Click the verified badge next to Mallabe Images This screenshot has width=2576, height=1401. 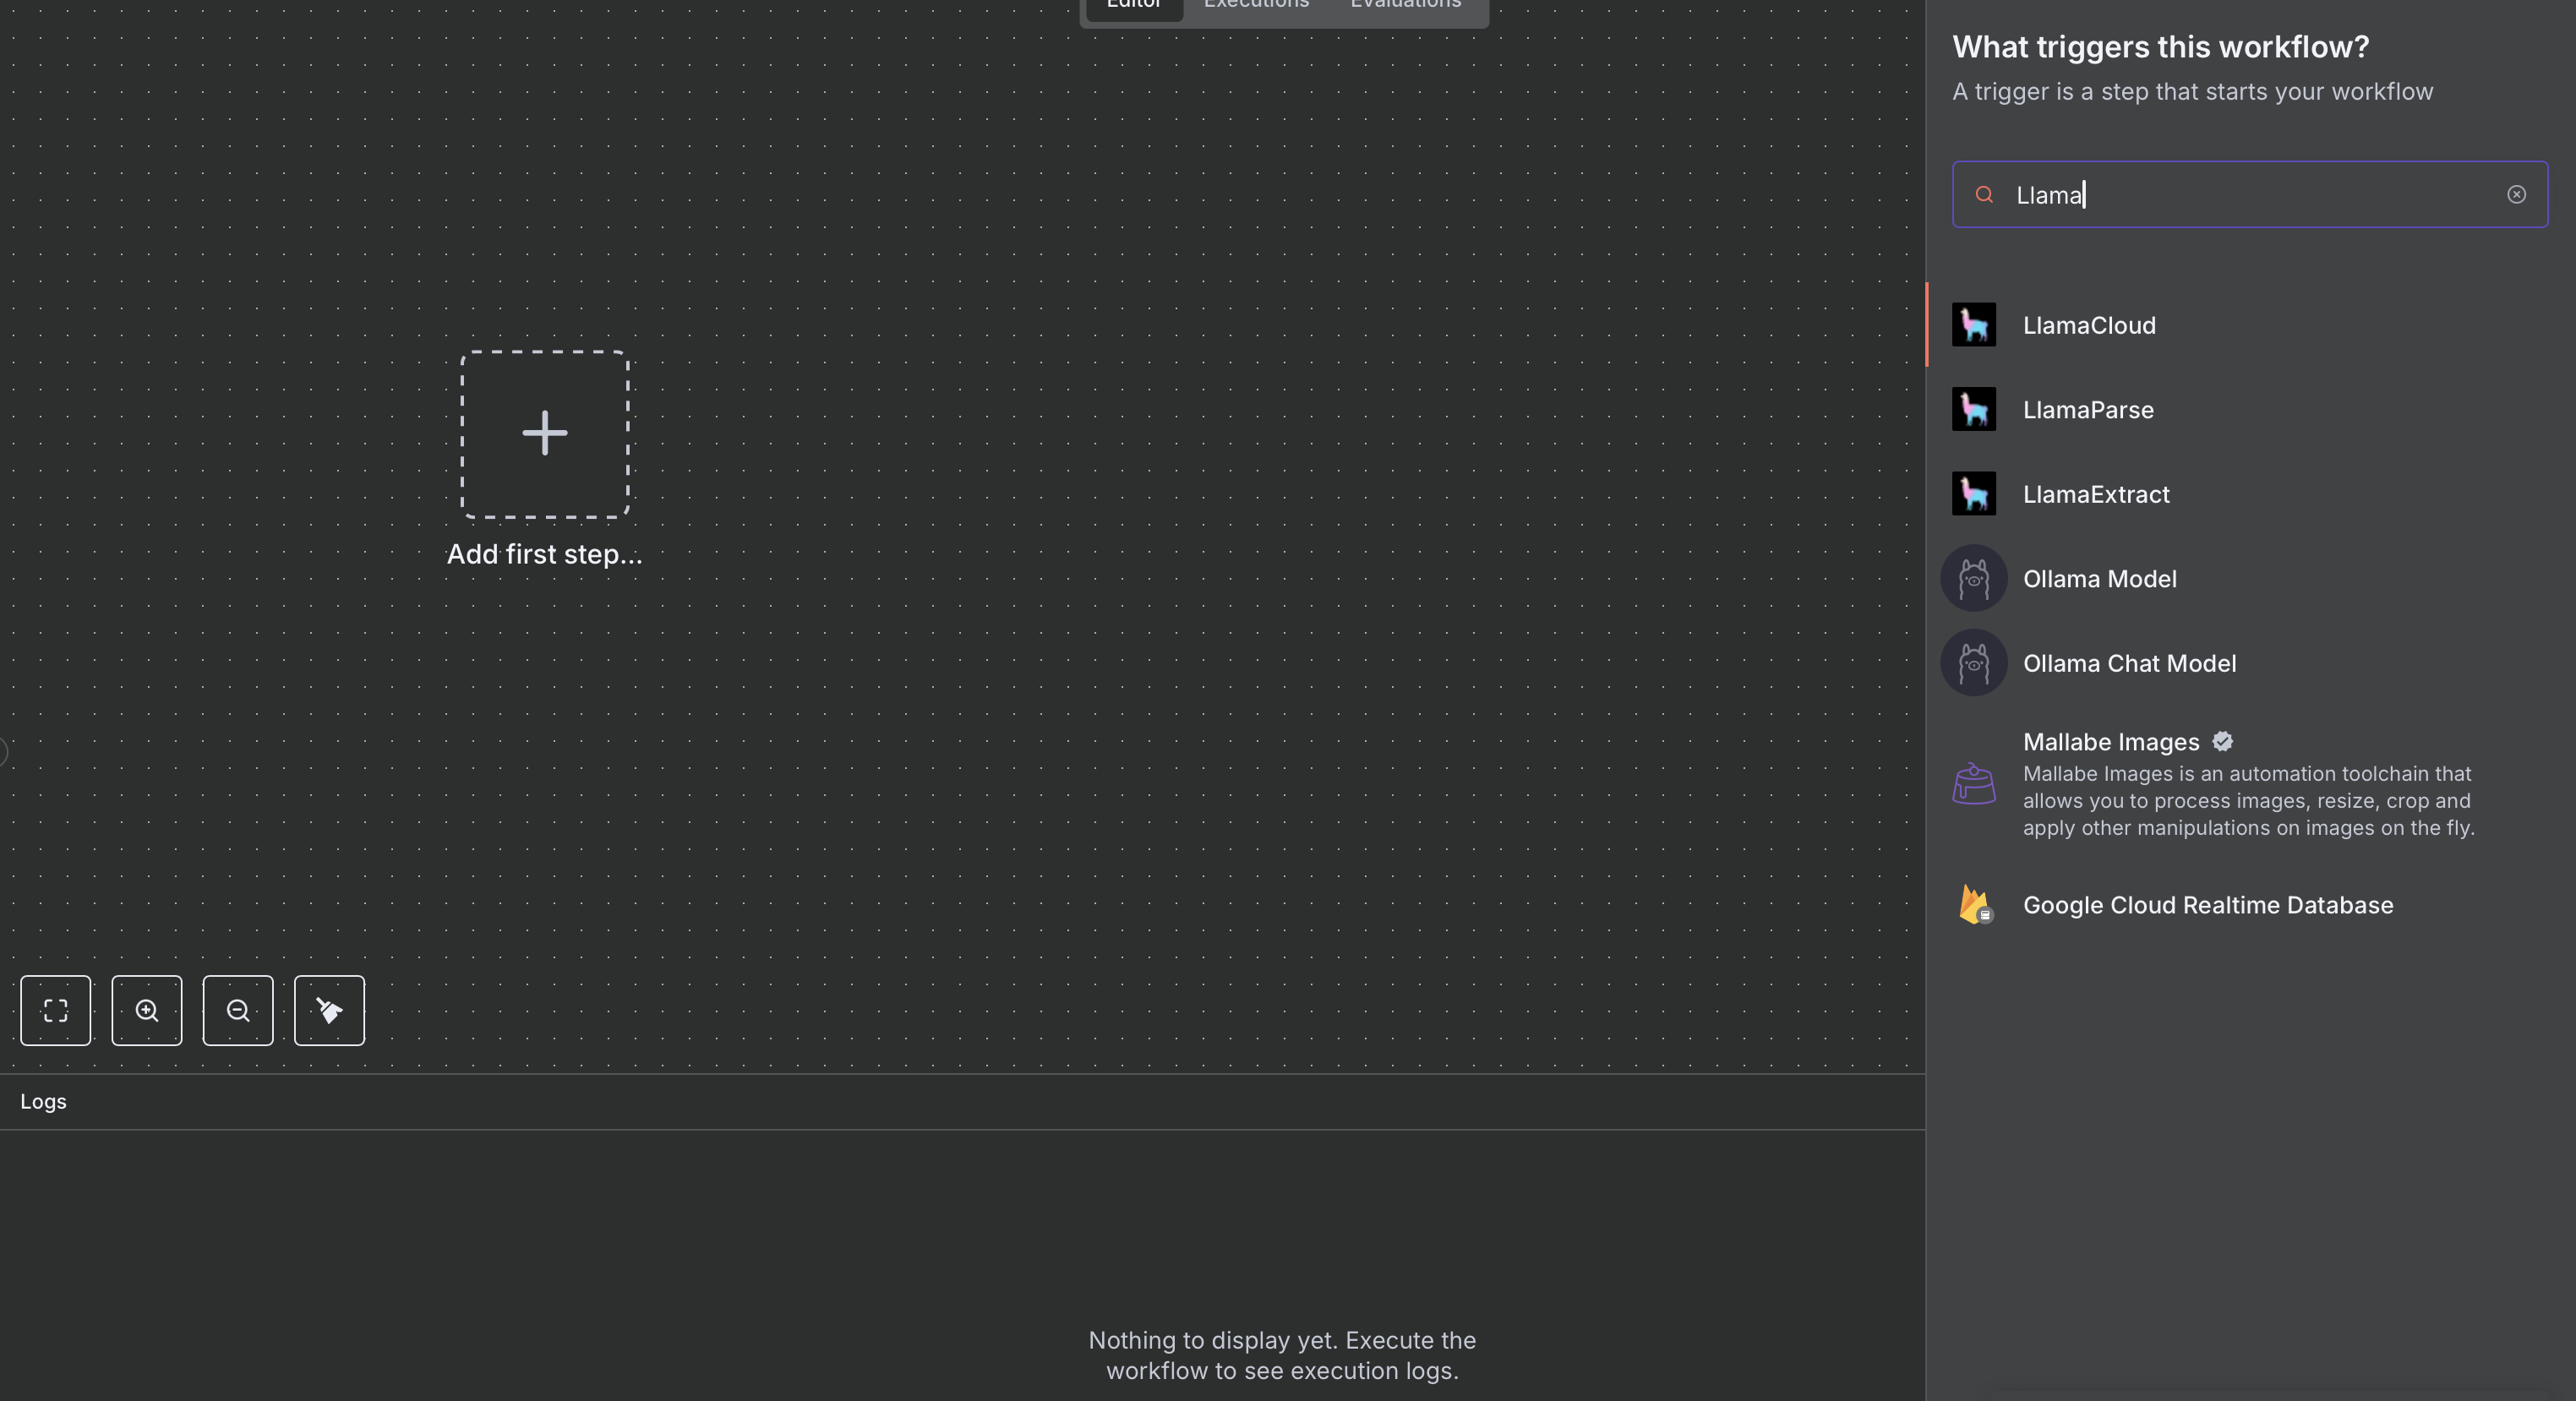2222,741
